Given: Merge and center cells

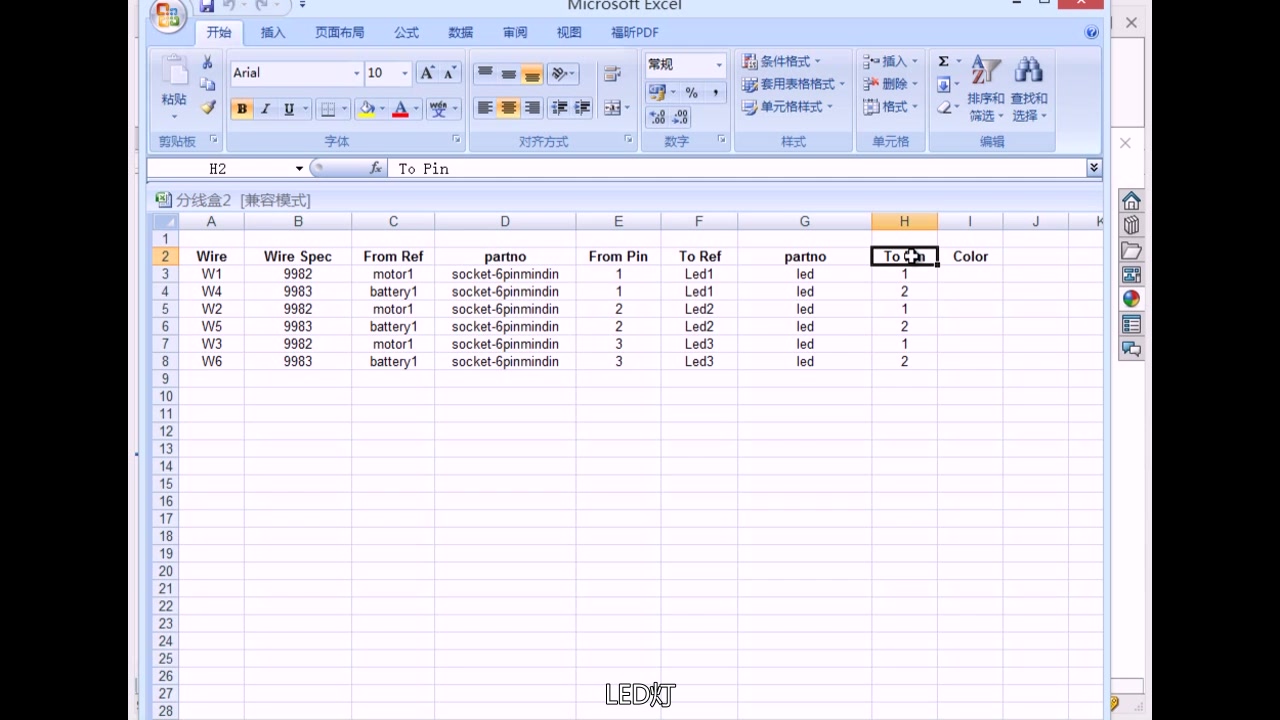Looking at the screenshot, I should [x=614, y=108].
